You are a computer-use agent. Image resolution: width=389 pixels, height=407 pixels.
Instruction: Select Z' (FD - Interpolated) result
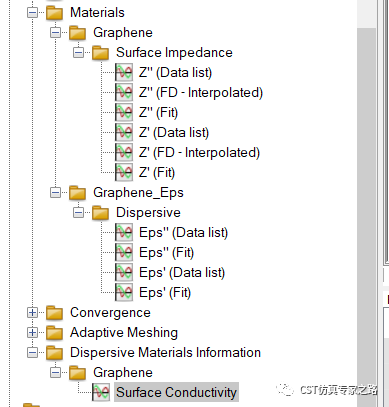199,152
